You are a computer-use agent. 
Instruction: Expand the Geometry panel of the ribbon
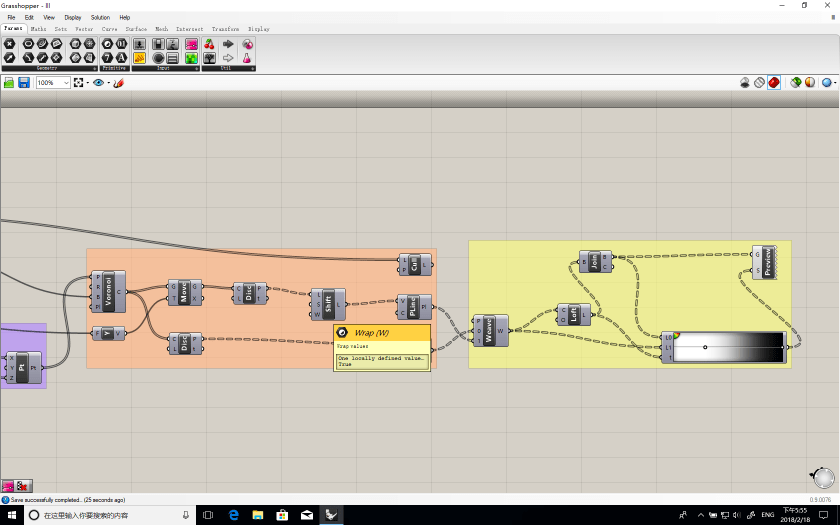click(x=95, y=68)
